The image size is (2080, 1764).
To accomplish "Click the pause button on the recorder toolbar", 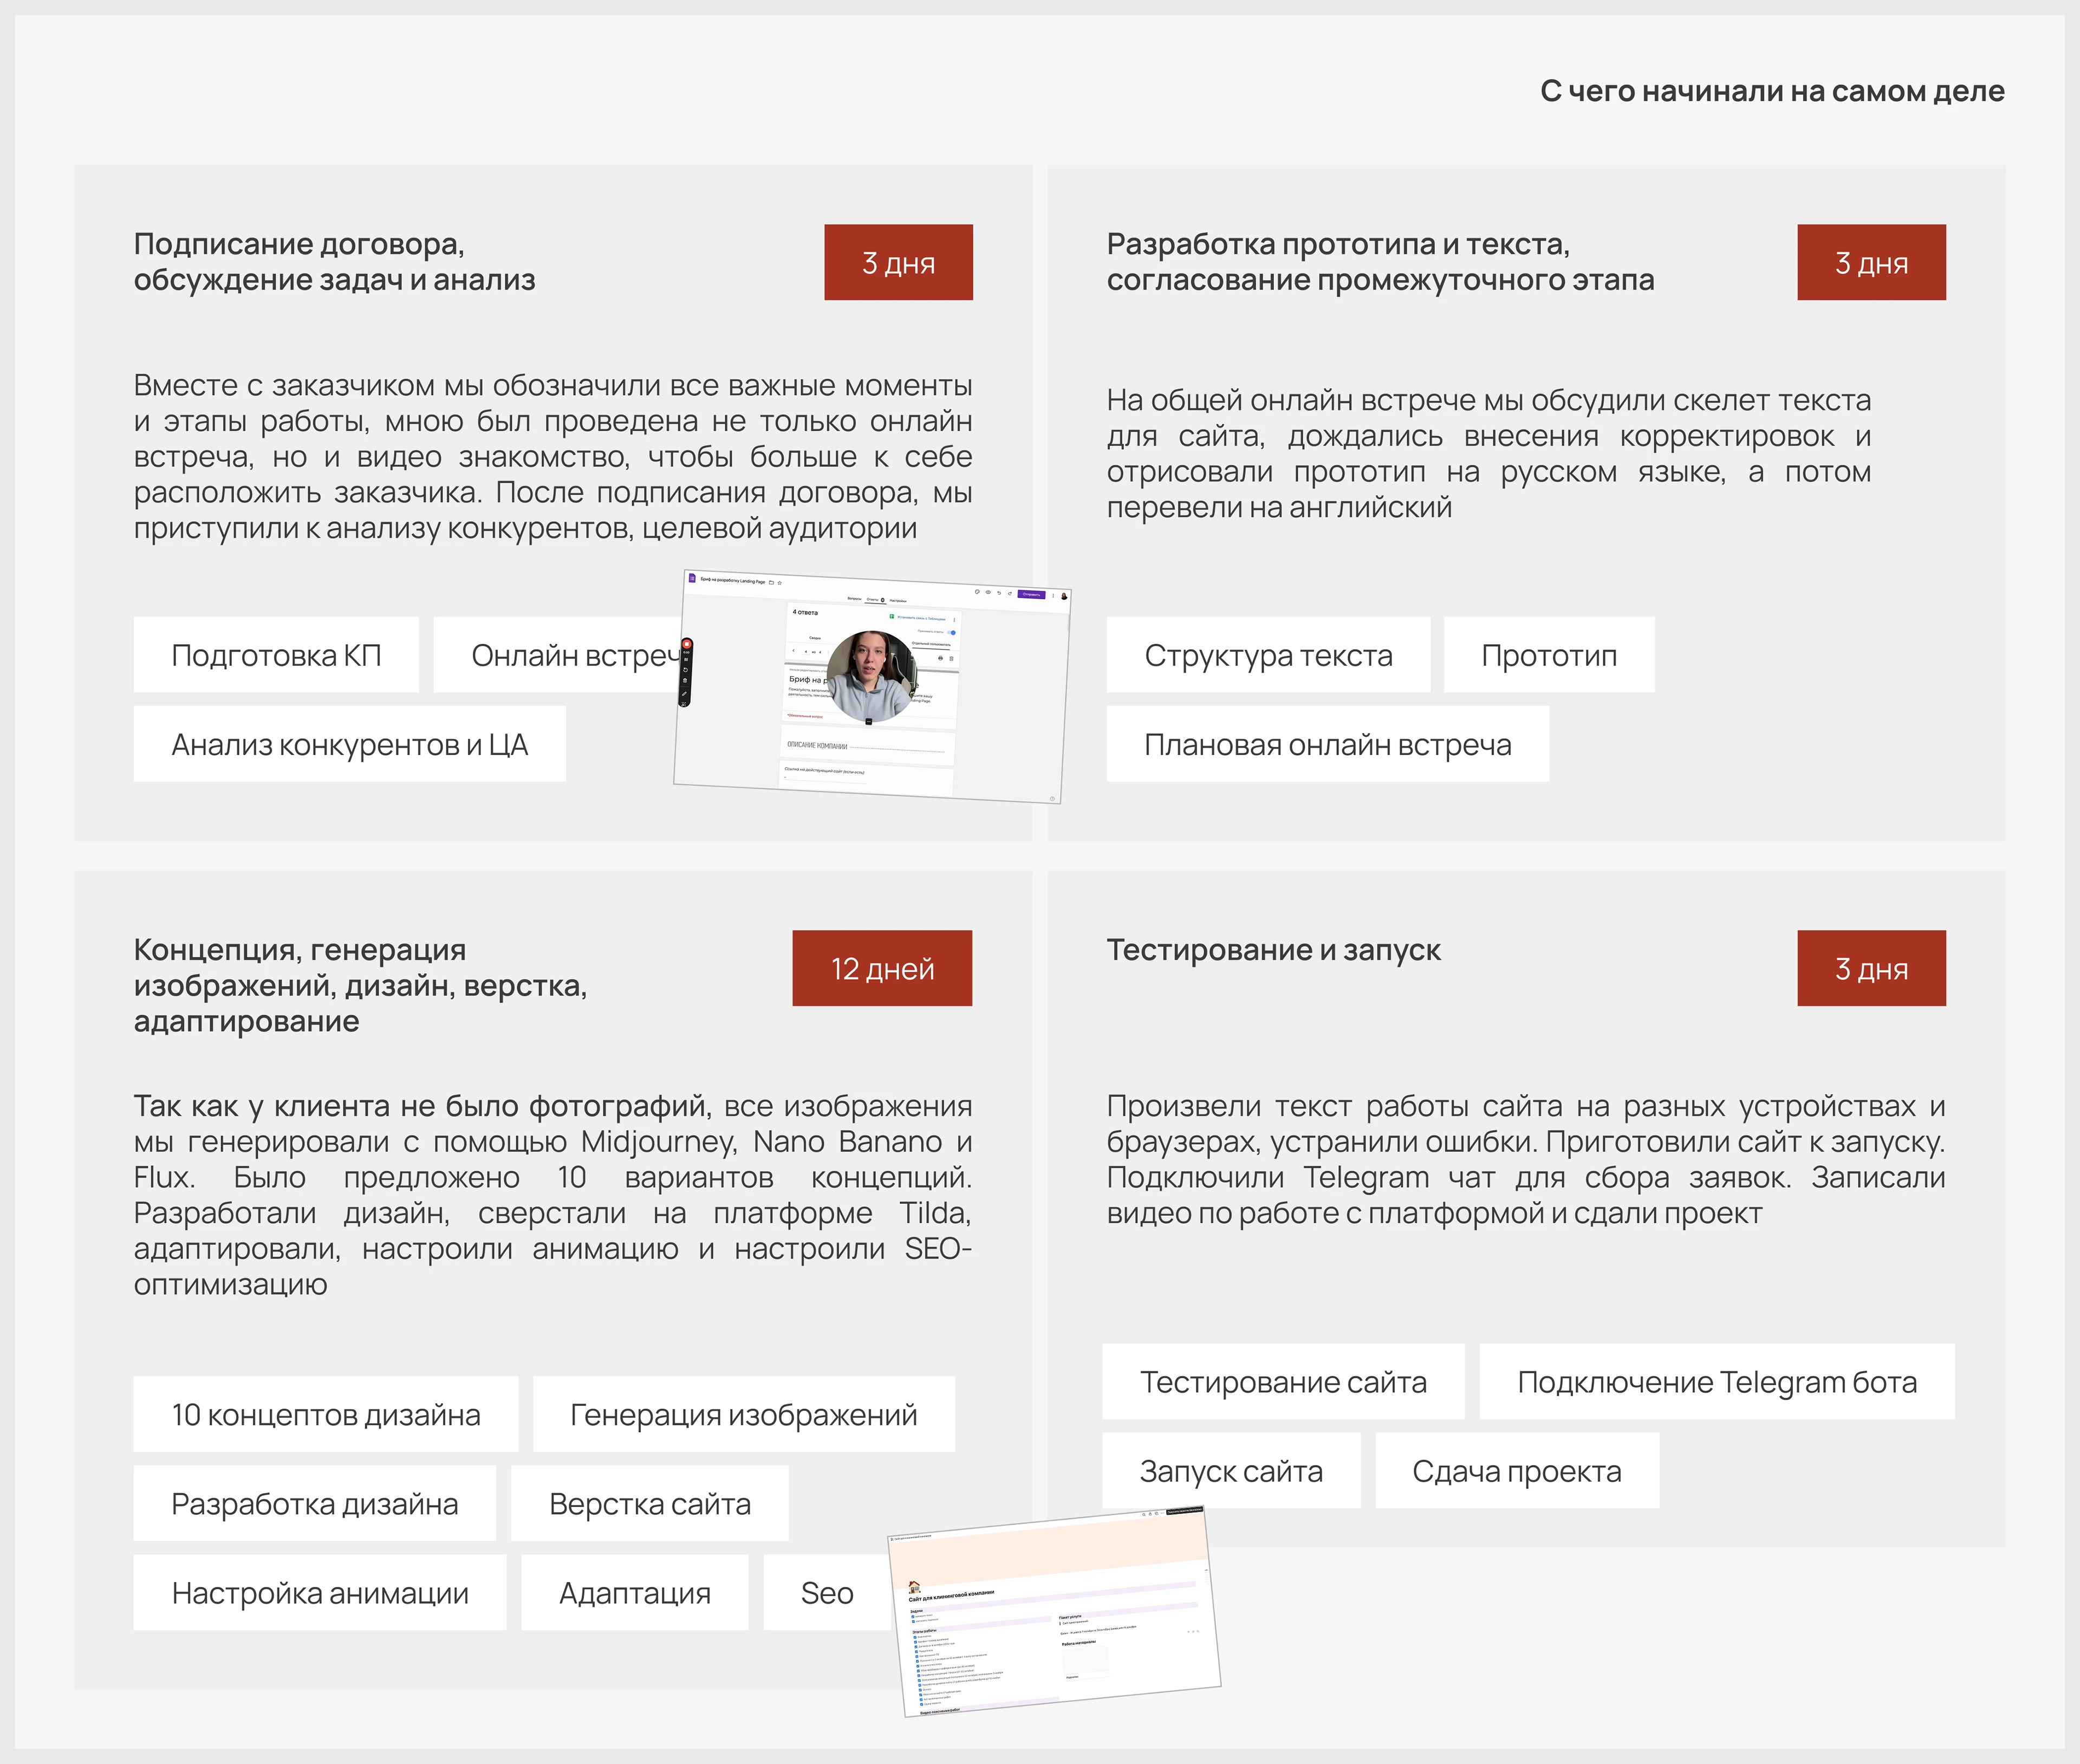I will point(687,660).
